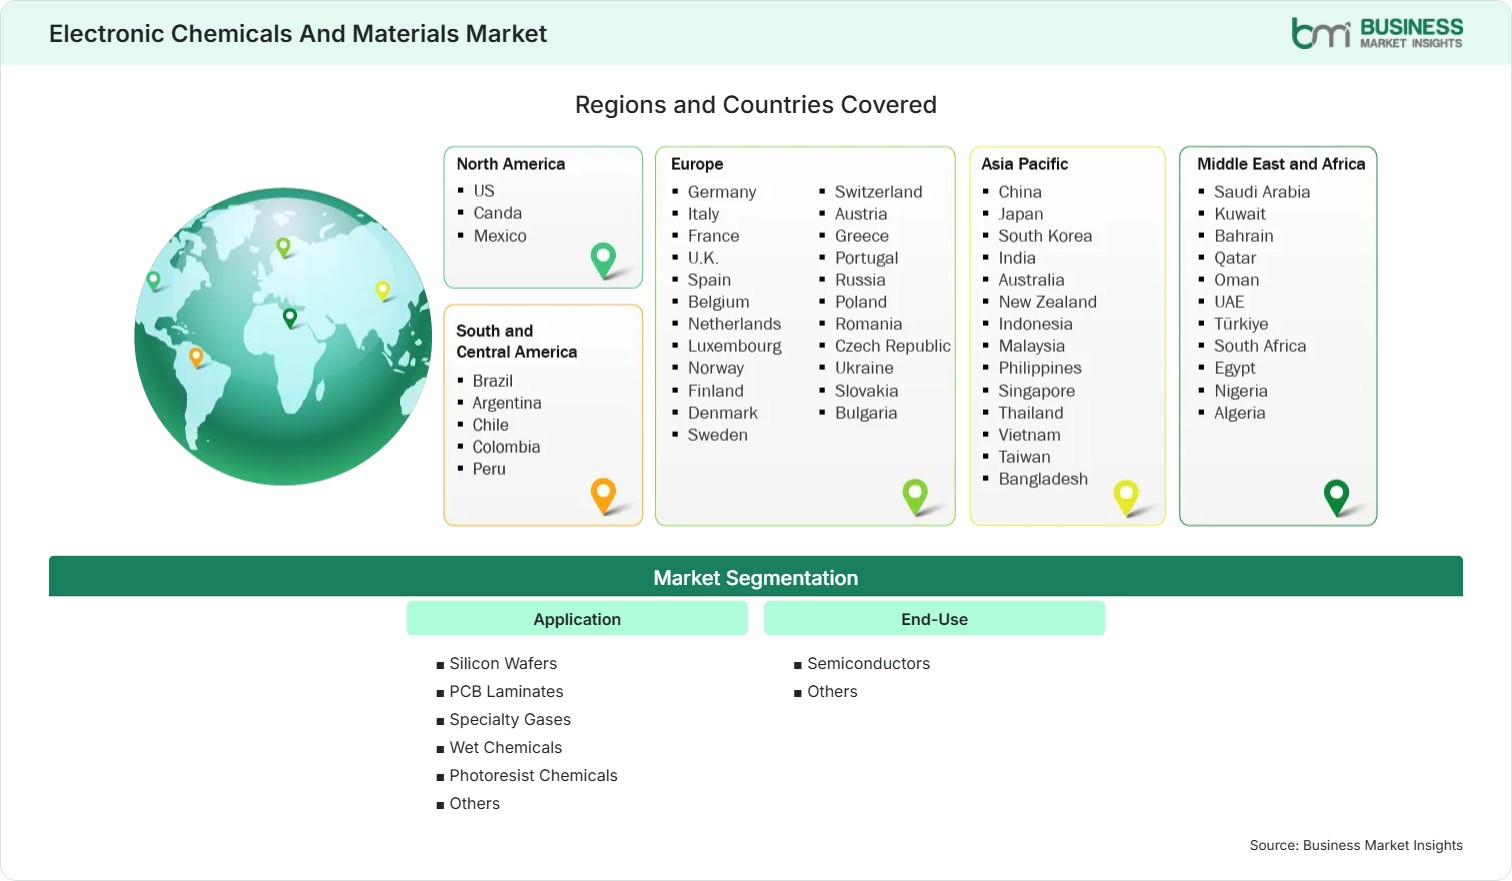Click 'Bangladesh' in Asia Pacific list
The width and height of the screenshot is (1512, 881).
point(1042,479)
